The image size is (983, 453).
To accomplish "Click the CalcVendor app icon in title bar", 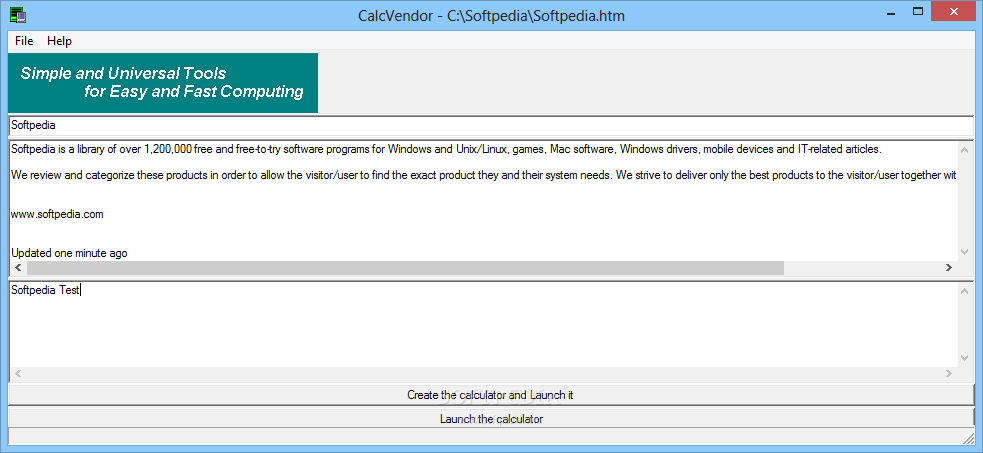I will point(17,14).
